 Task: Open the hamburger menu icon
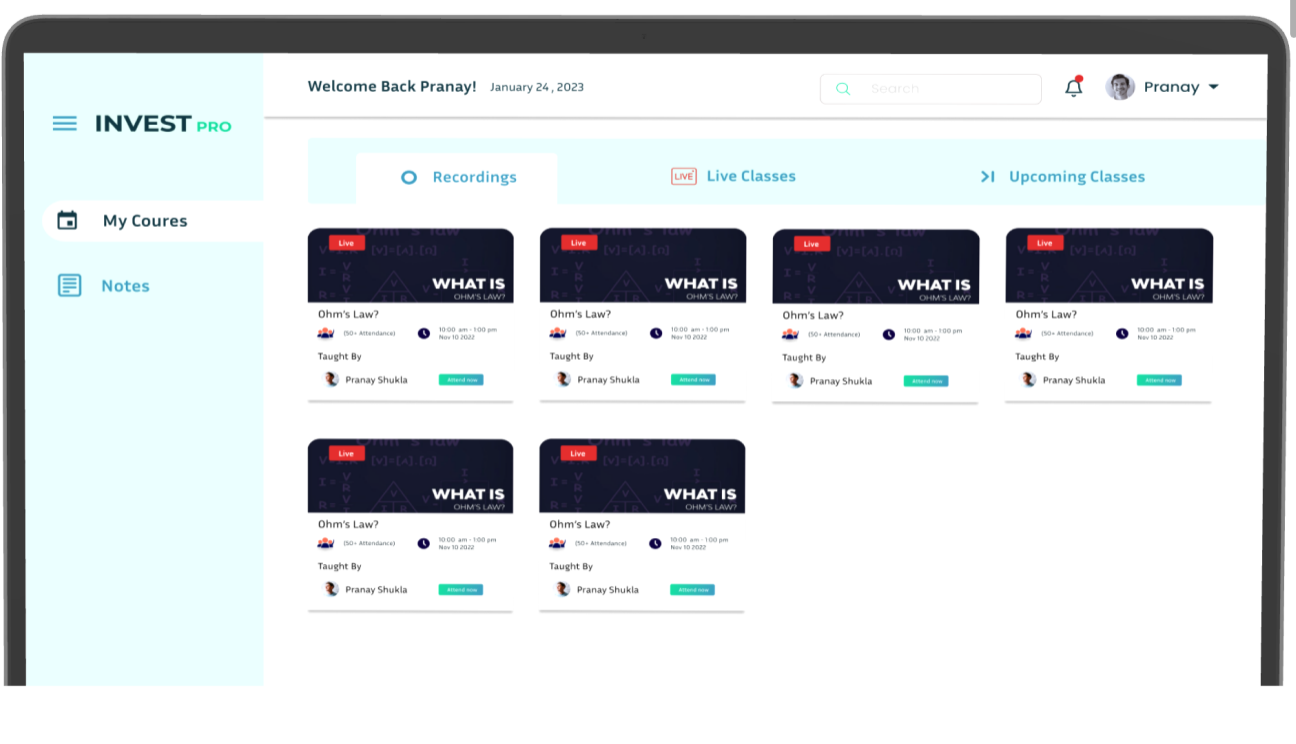tap(65, 124)
